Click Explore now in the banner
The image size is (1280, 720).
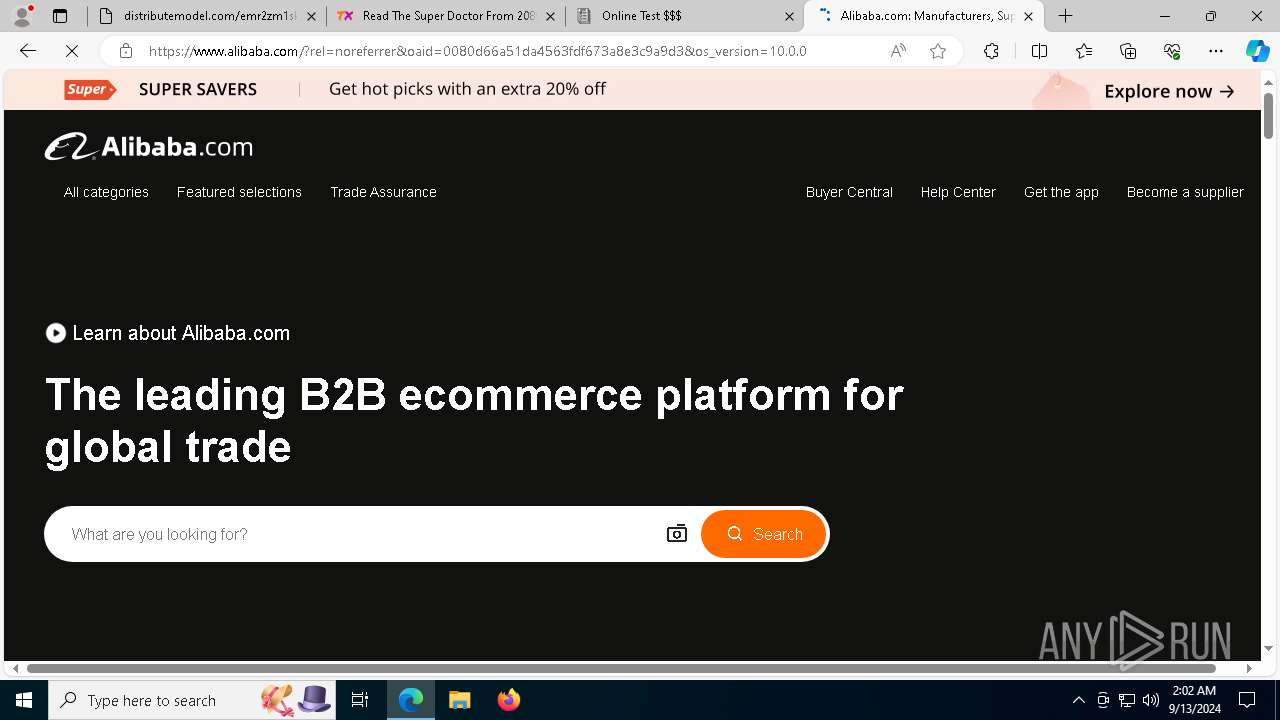point(1169,91)
